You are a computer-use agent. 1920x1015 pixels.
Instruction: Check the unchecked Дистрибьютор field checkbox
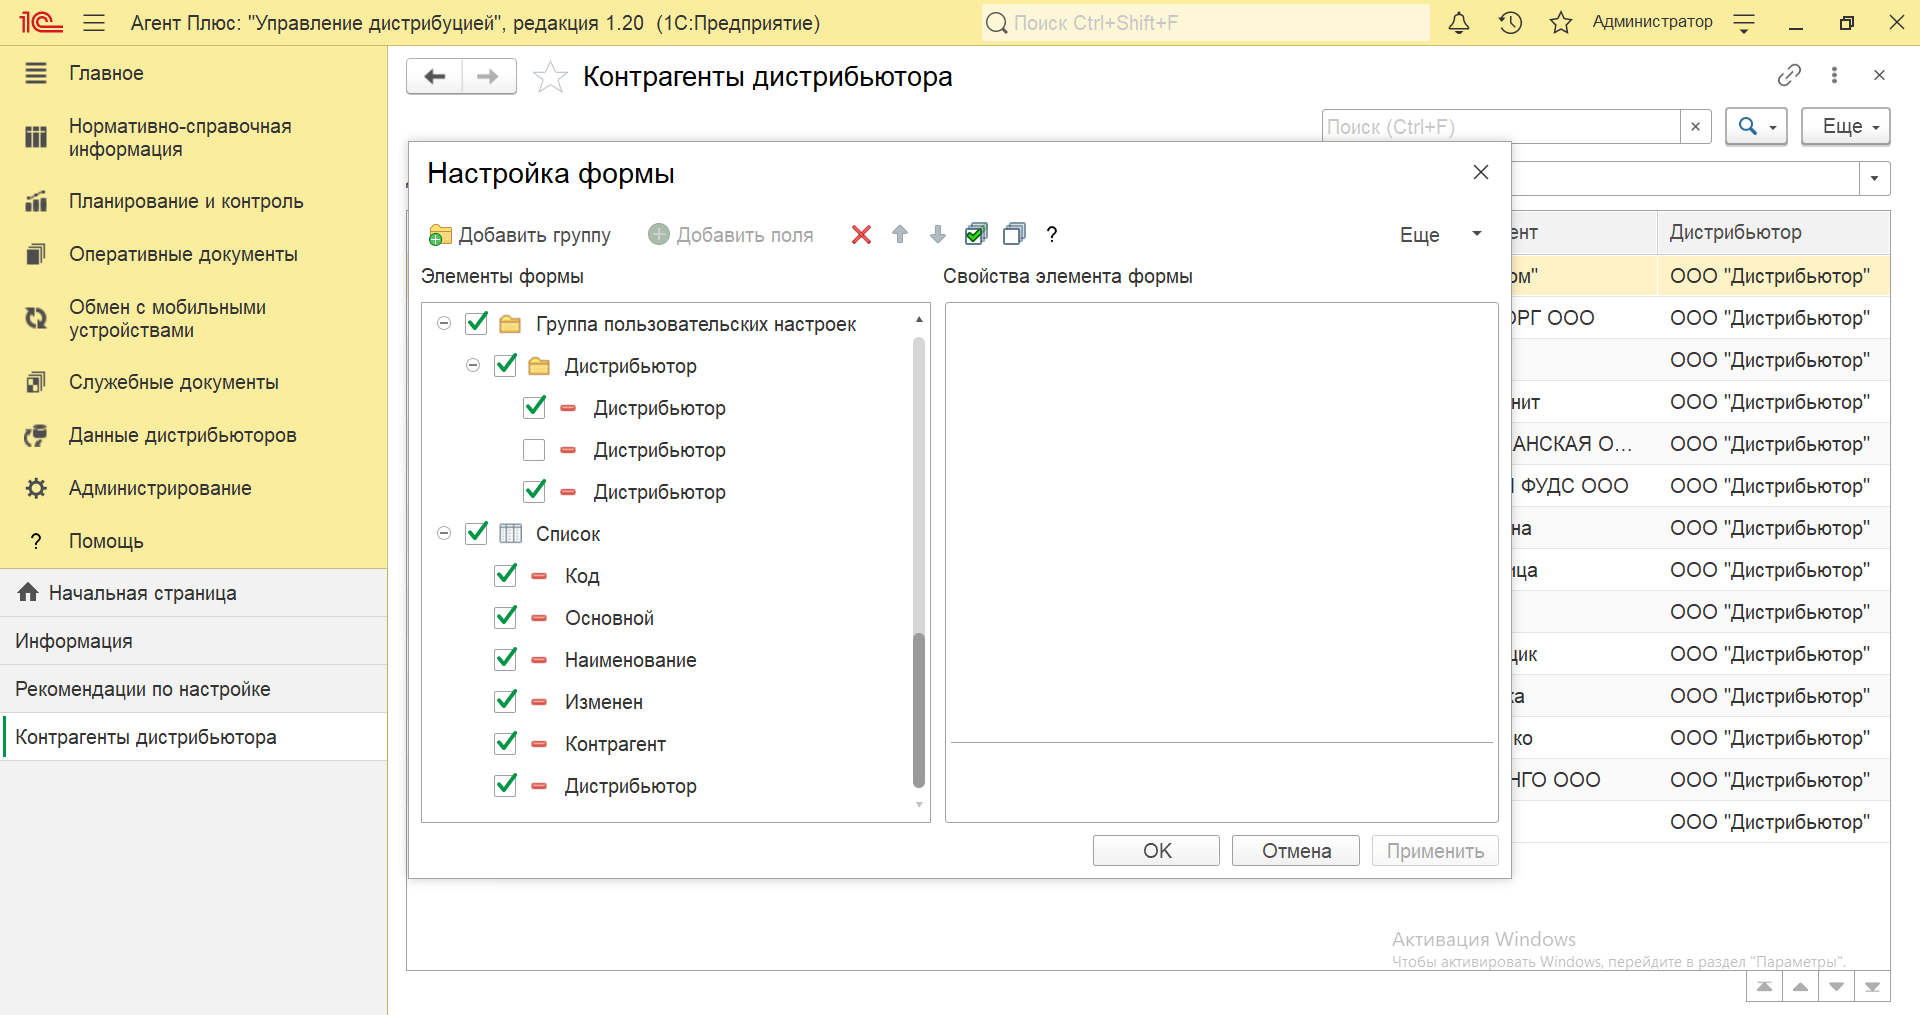(534, 450)
